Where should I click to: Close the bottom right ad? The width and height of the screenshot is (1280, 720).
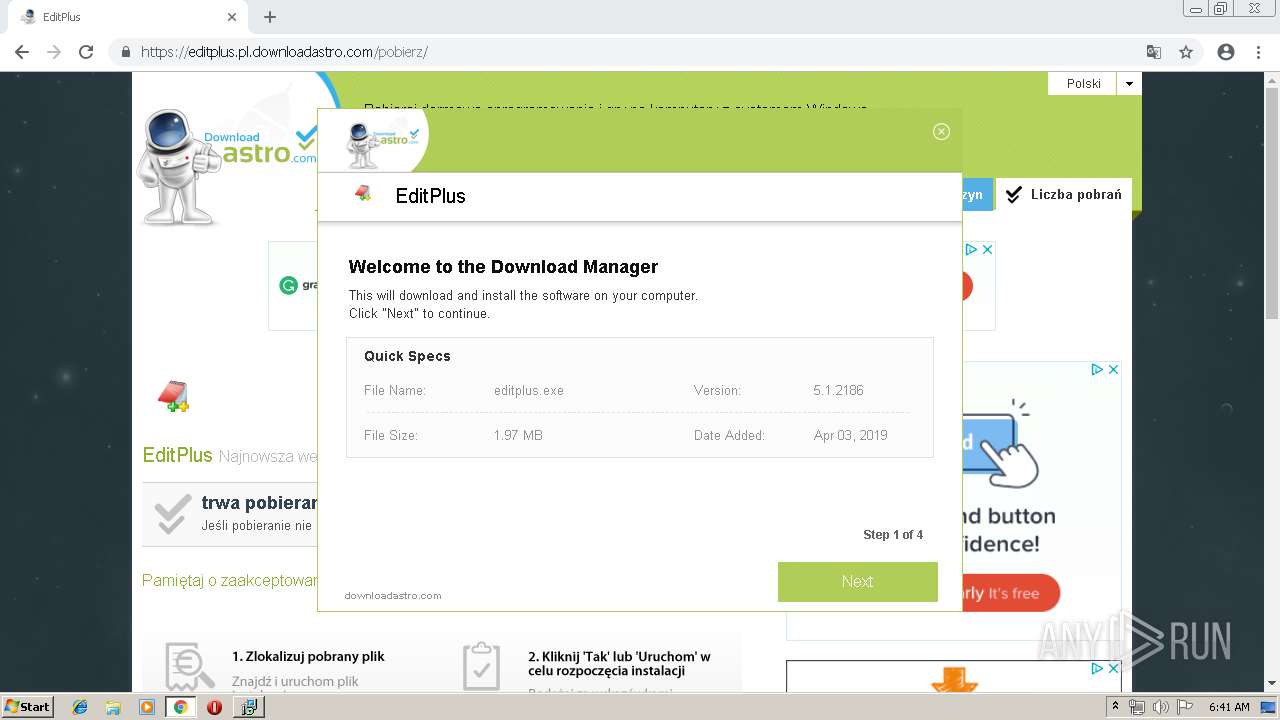coord(1113,668)
